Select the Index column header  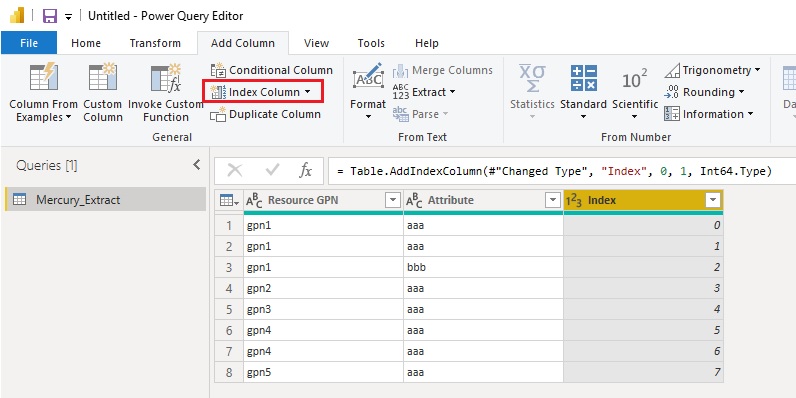tap(643, 201)
